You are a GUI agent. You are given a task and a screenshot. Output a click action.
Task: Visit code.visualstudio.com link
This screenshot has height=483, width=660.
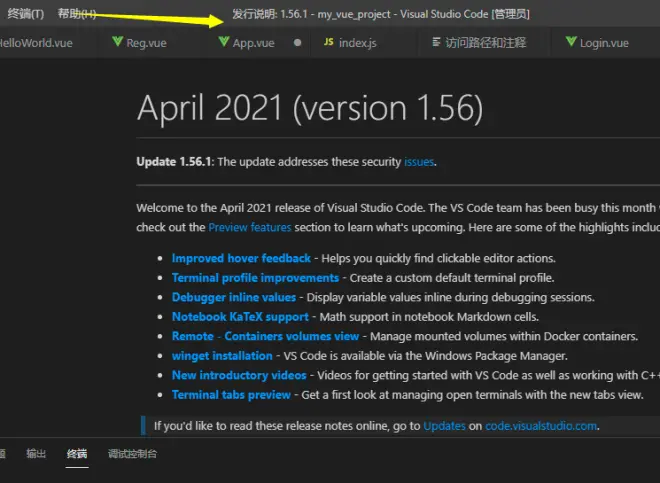pyautogui.click(x=541, y=426)
